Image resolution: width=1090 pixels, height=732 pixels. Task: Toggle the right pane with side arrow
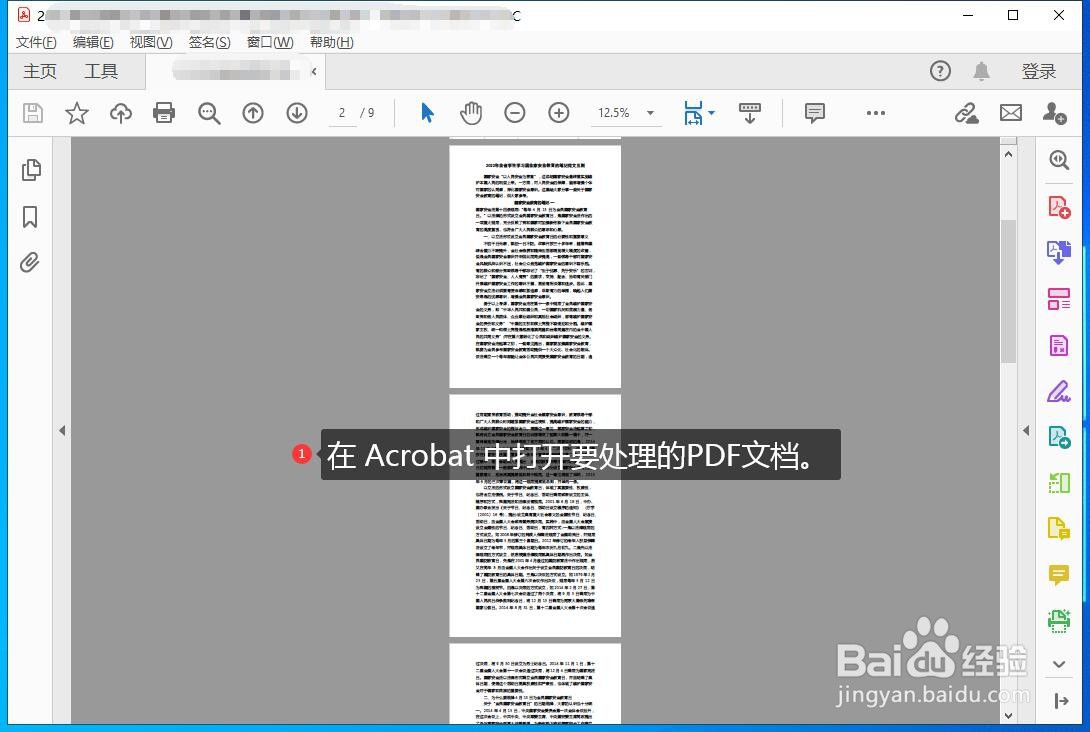point(1026,430)
